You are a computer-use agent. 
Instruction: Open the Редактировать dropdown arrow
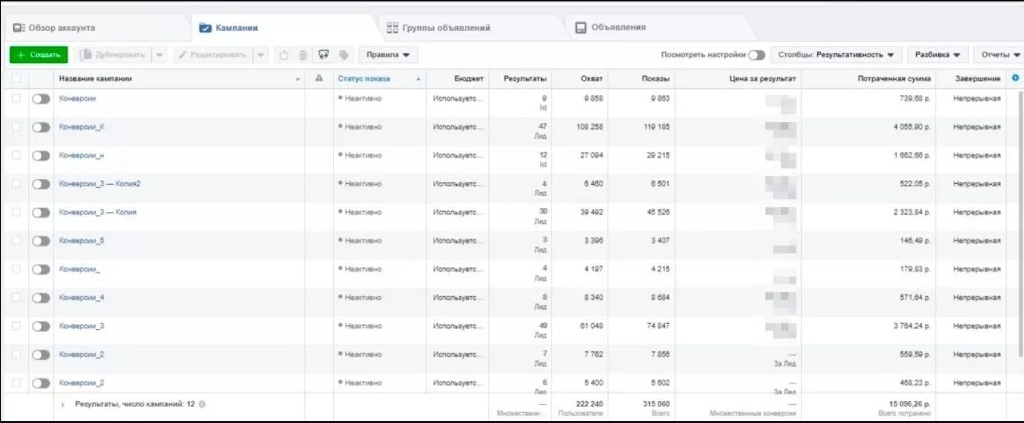point(261,55)
